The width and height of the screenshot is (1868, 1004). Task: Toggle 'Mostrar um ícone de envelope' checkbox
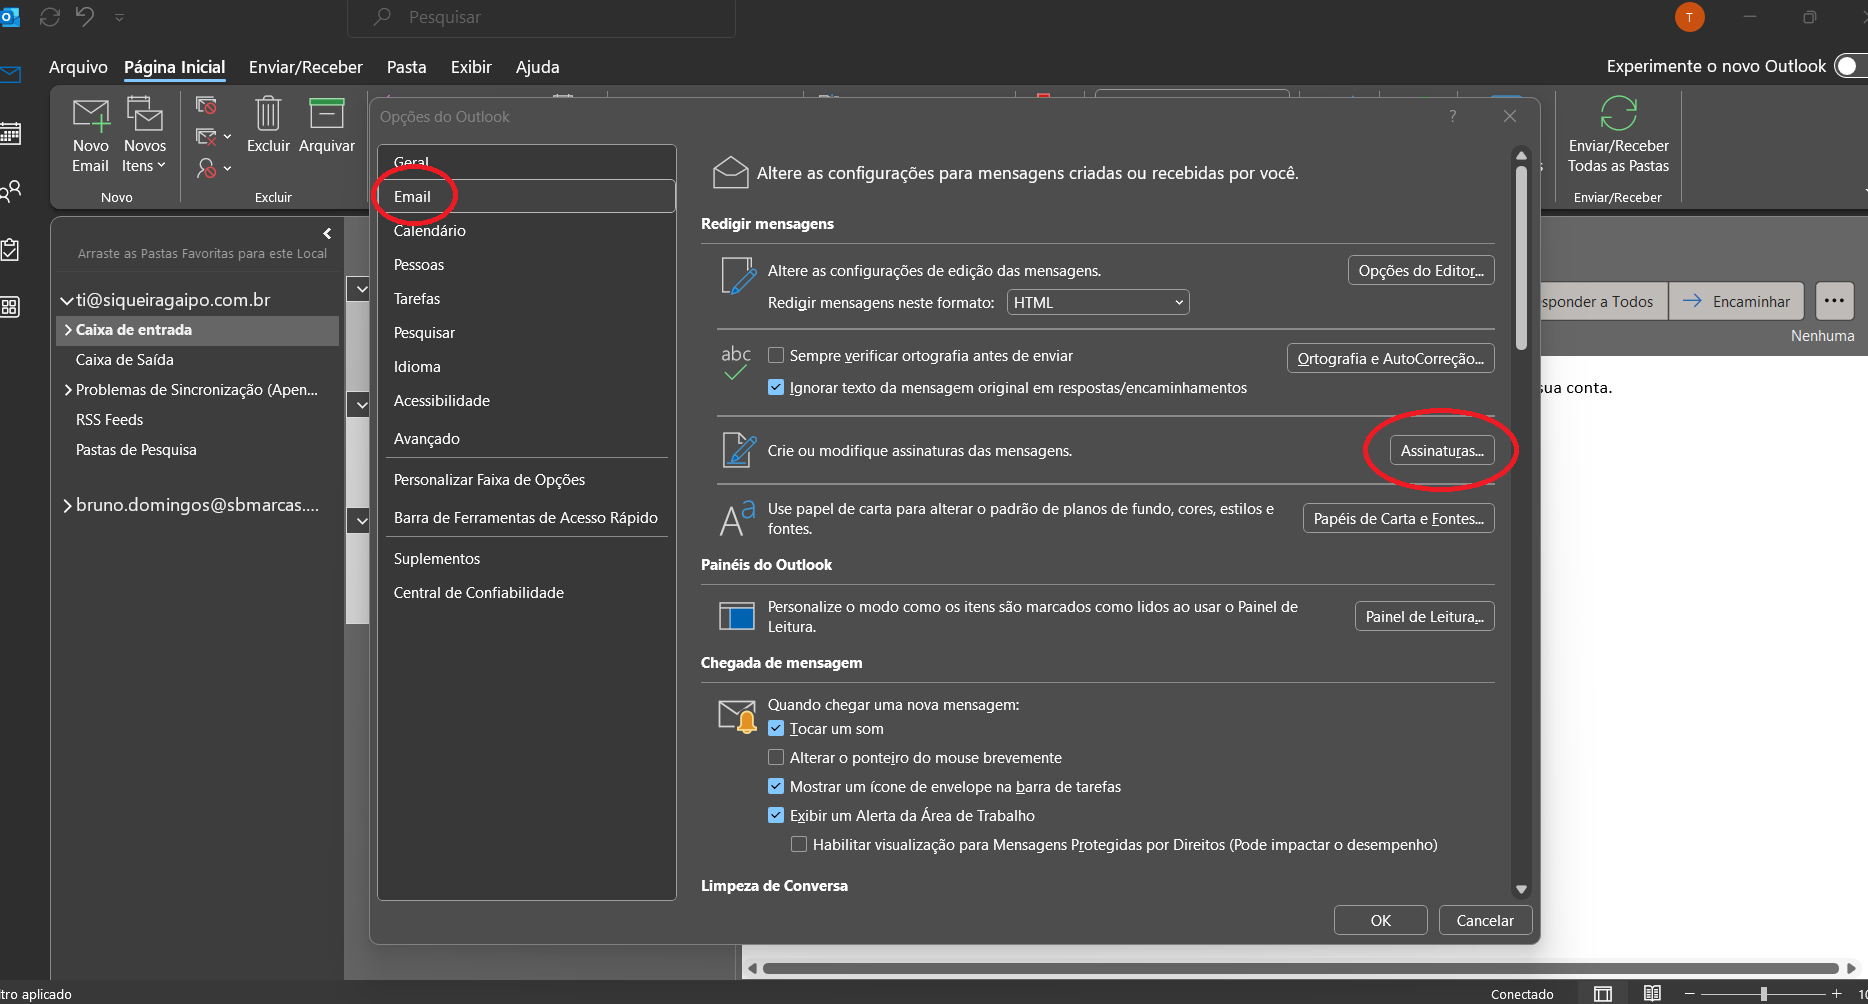(776, 786)
